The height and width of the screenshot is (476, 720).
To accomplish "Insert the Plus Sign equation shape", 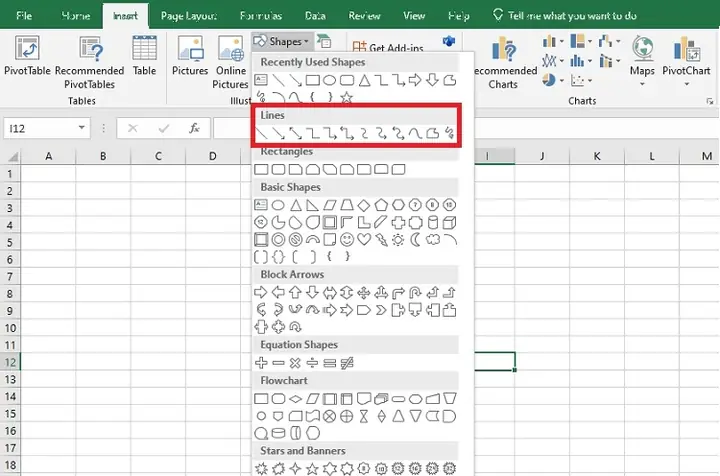I will (x=261, y=363).
